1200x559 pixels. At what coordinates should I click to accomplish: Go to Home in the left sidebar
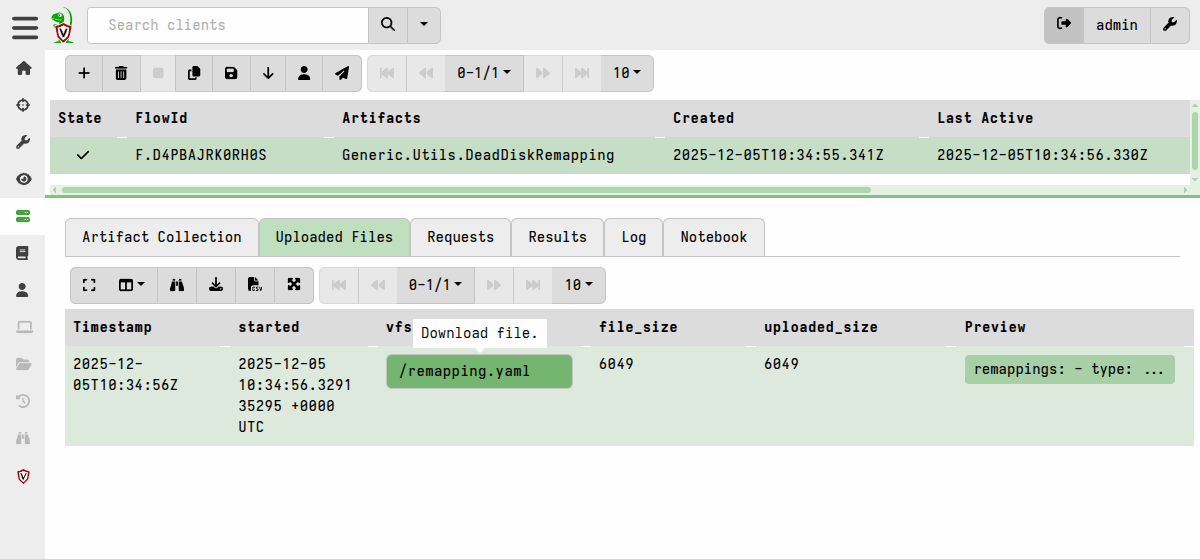tap(23, 68)
